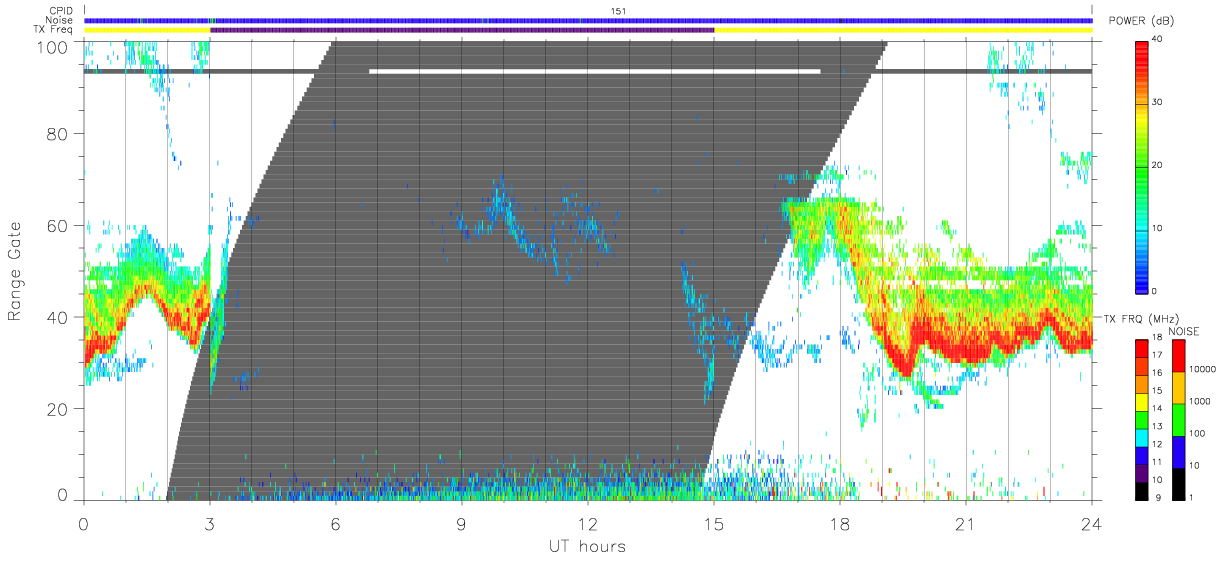
Task: Click the 20 tick on Range Gate axis
Action: [x=57, y=409]
